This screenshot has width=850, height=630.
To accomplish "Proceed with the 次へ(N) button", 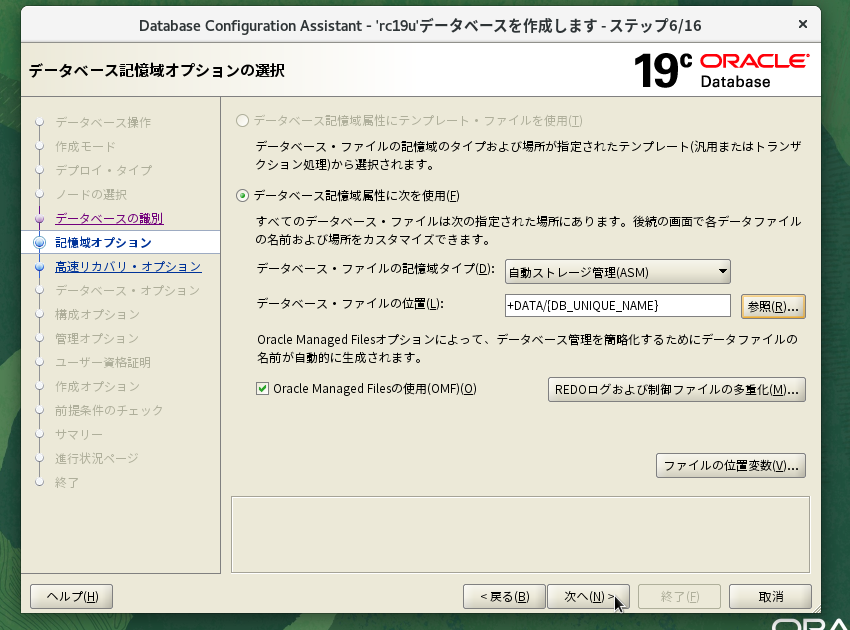I will click(589, 596).
